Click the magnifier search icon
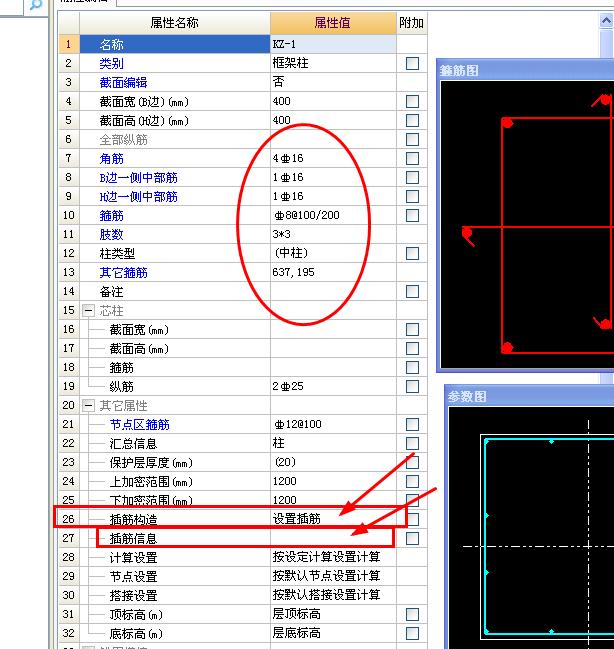Image resolution: width=614 pixels, height=649 pixels. (36, 5)
